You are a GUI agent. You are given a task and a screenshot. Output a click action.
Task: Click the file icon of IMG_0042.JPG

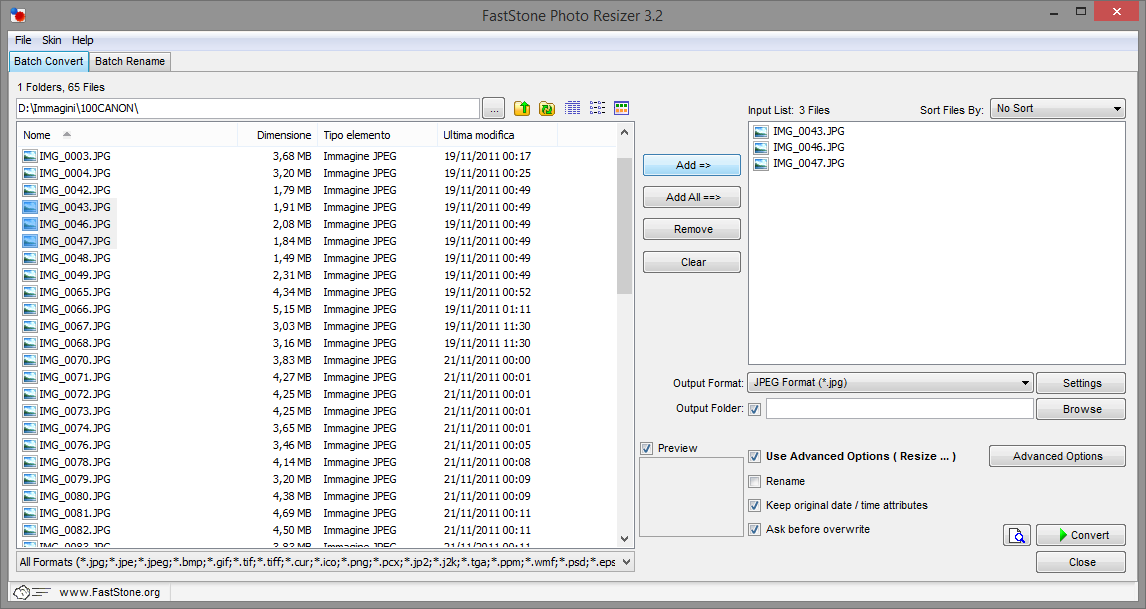coord(30,190)
